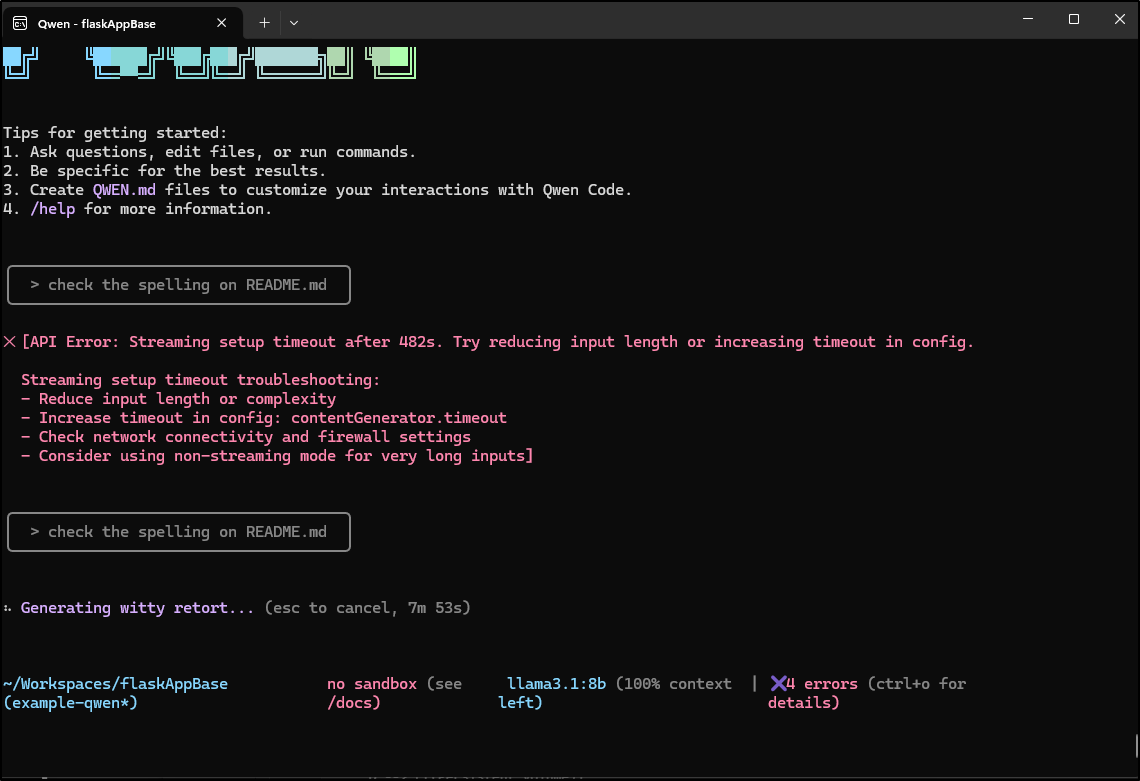Click first 'check the spelling on README.md' prompt box
1140x781 pixels.
[x=179, y=285]
